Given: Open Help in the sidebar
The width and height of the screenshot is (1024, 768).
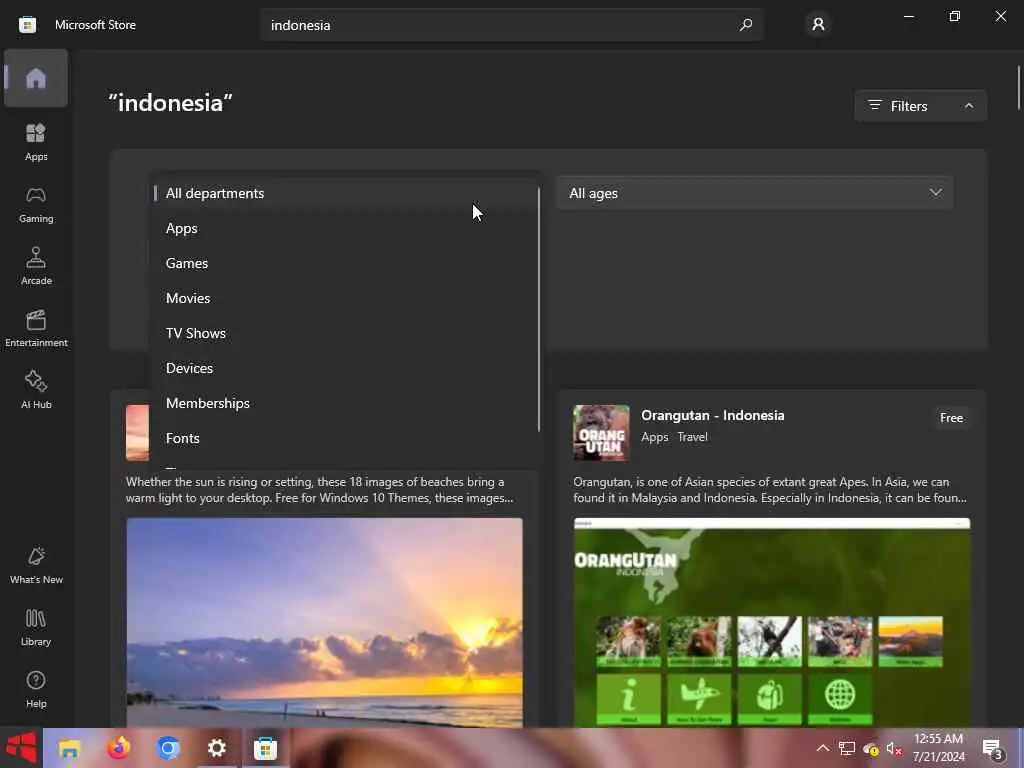Looking at the screenshot, I should pyautogui.click(x=36, y=689).
